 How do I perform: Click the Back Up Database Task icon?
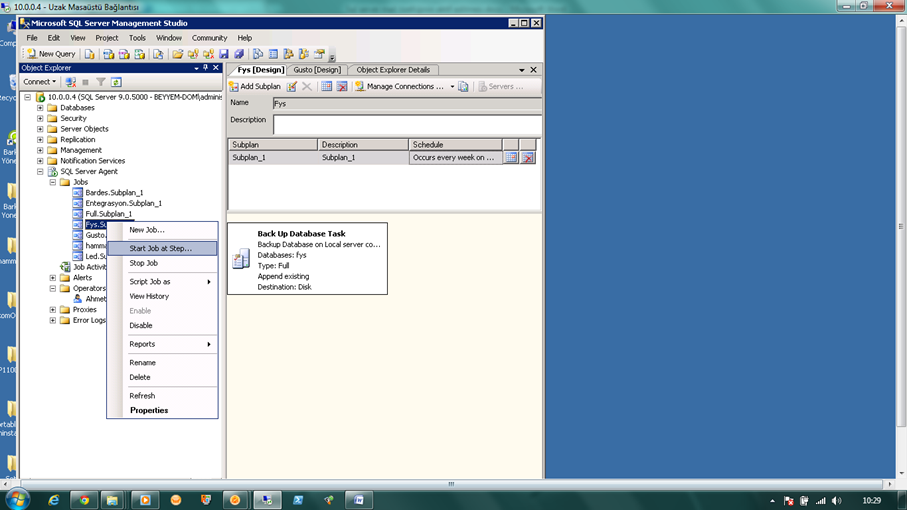(241, 260)
